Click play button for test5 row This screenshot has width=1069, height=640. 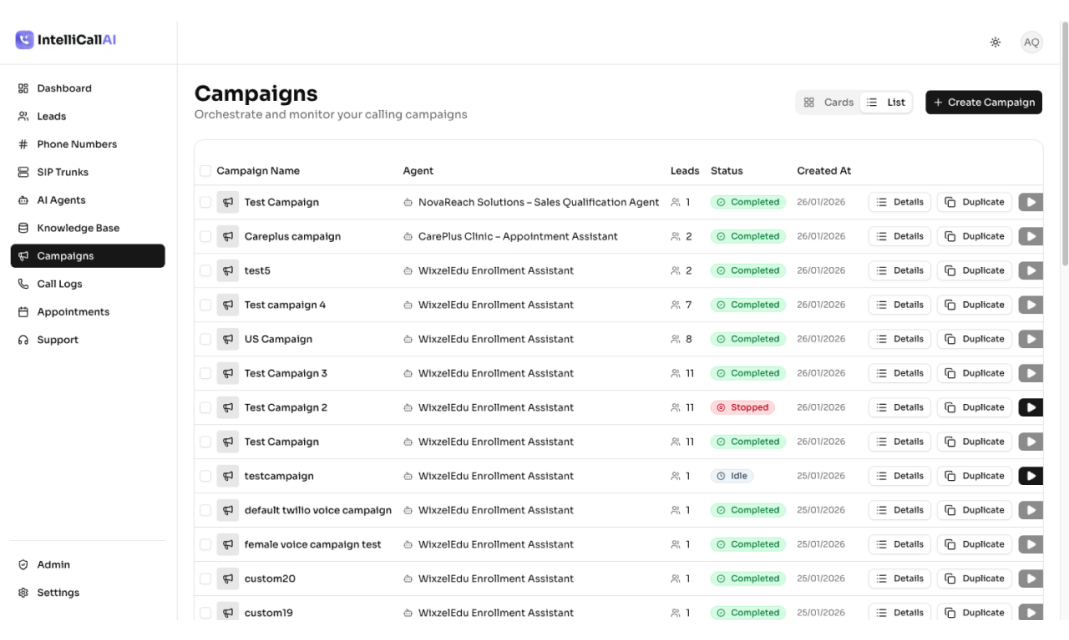(1031, 271)
